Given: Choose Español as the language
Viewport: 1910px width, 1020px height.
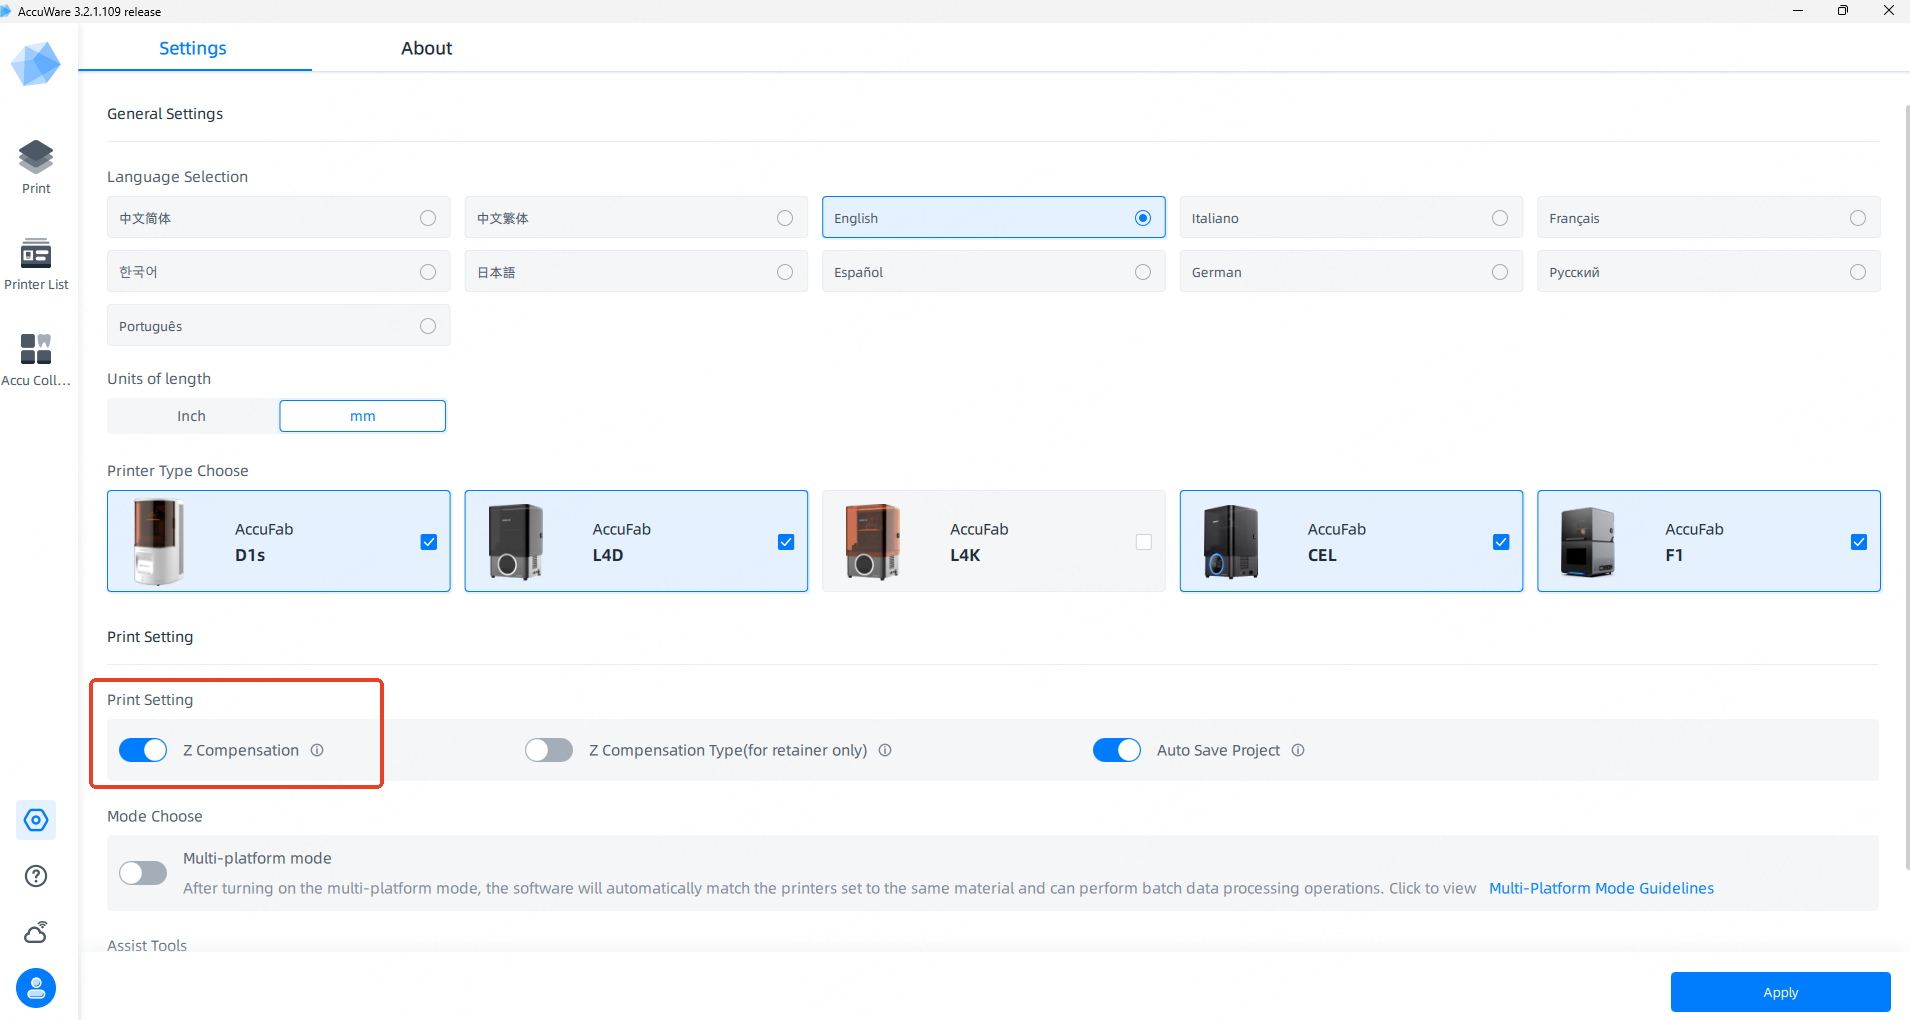Looking at the screenshot, I should tap(994, 272).
